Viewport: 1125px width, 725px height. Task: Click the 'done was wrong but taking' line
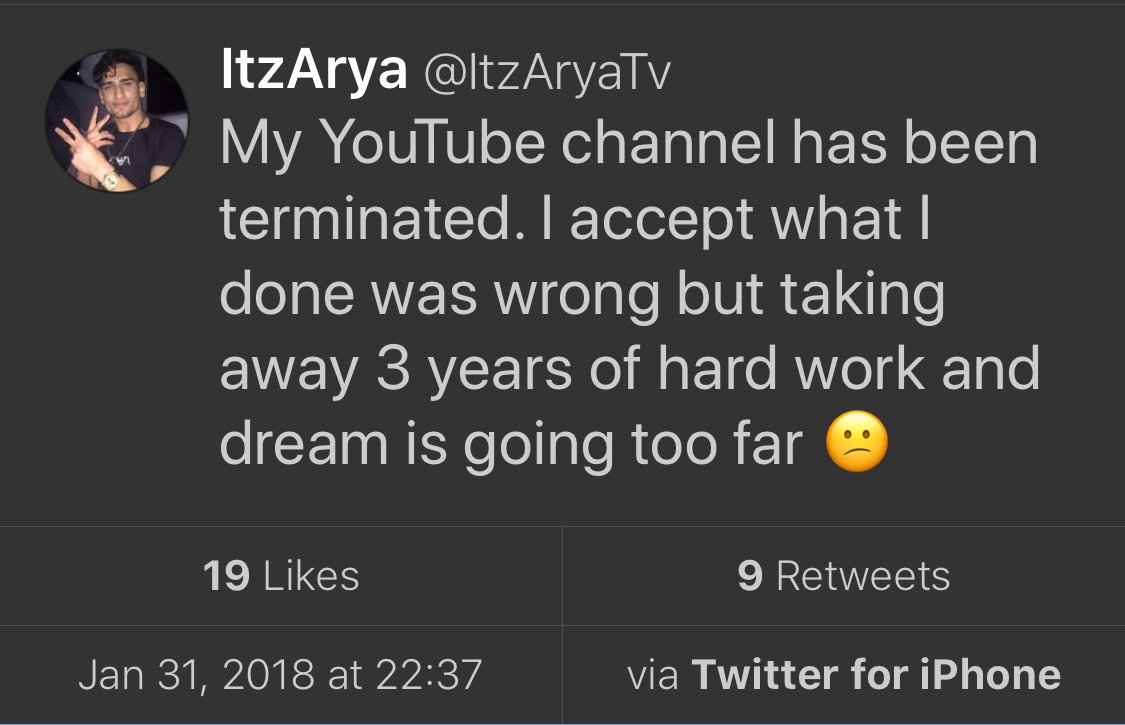pos(581,295)
